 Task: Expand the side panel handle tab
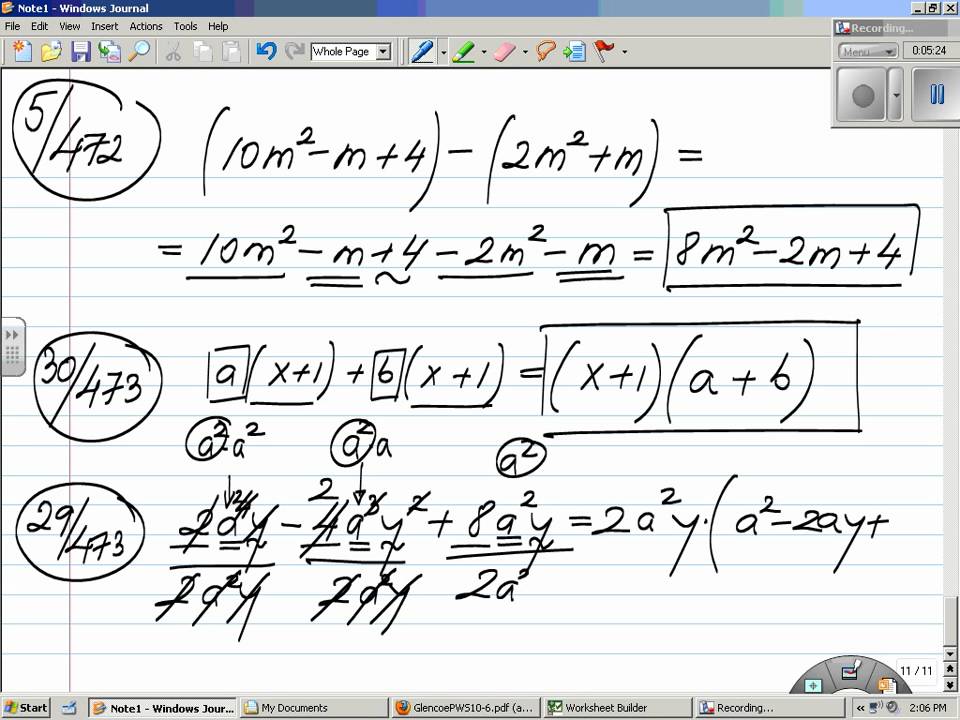click(x=12, y=347)
